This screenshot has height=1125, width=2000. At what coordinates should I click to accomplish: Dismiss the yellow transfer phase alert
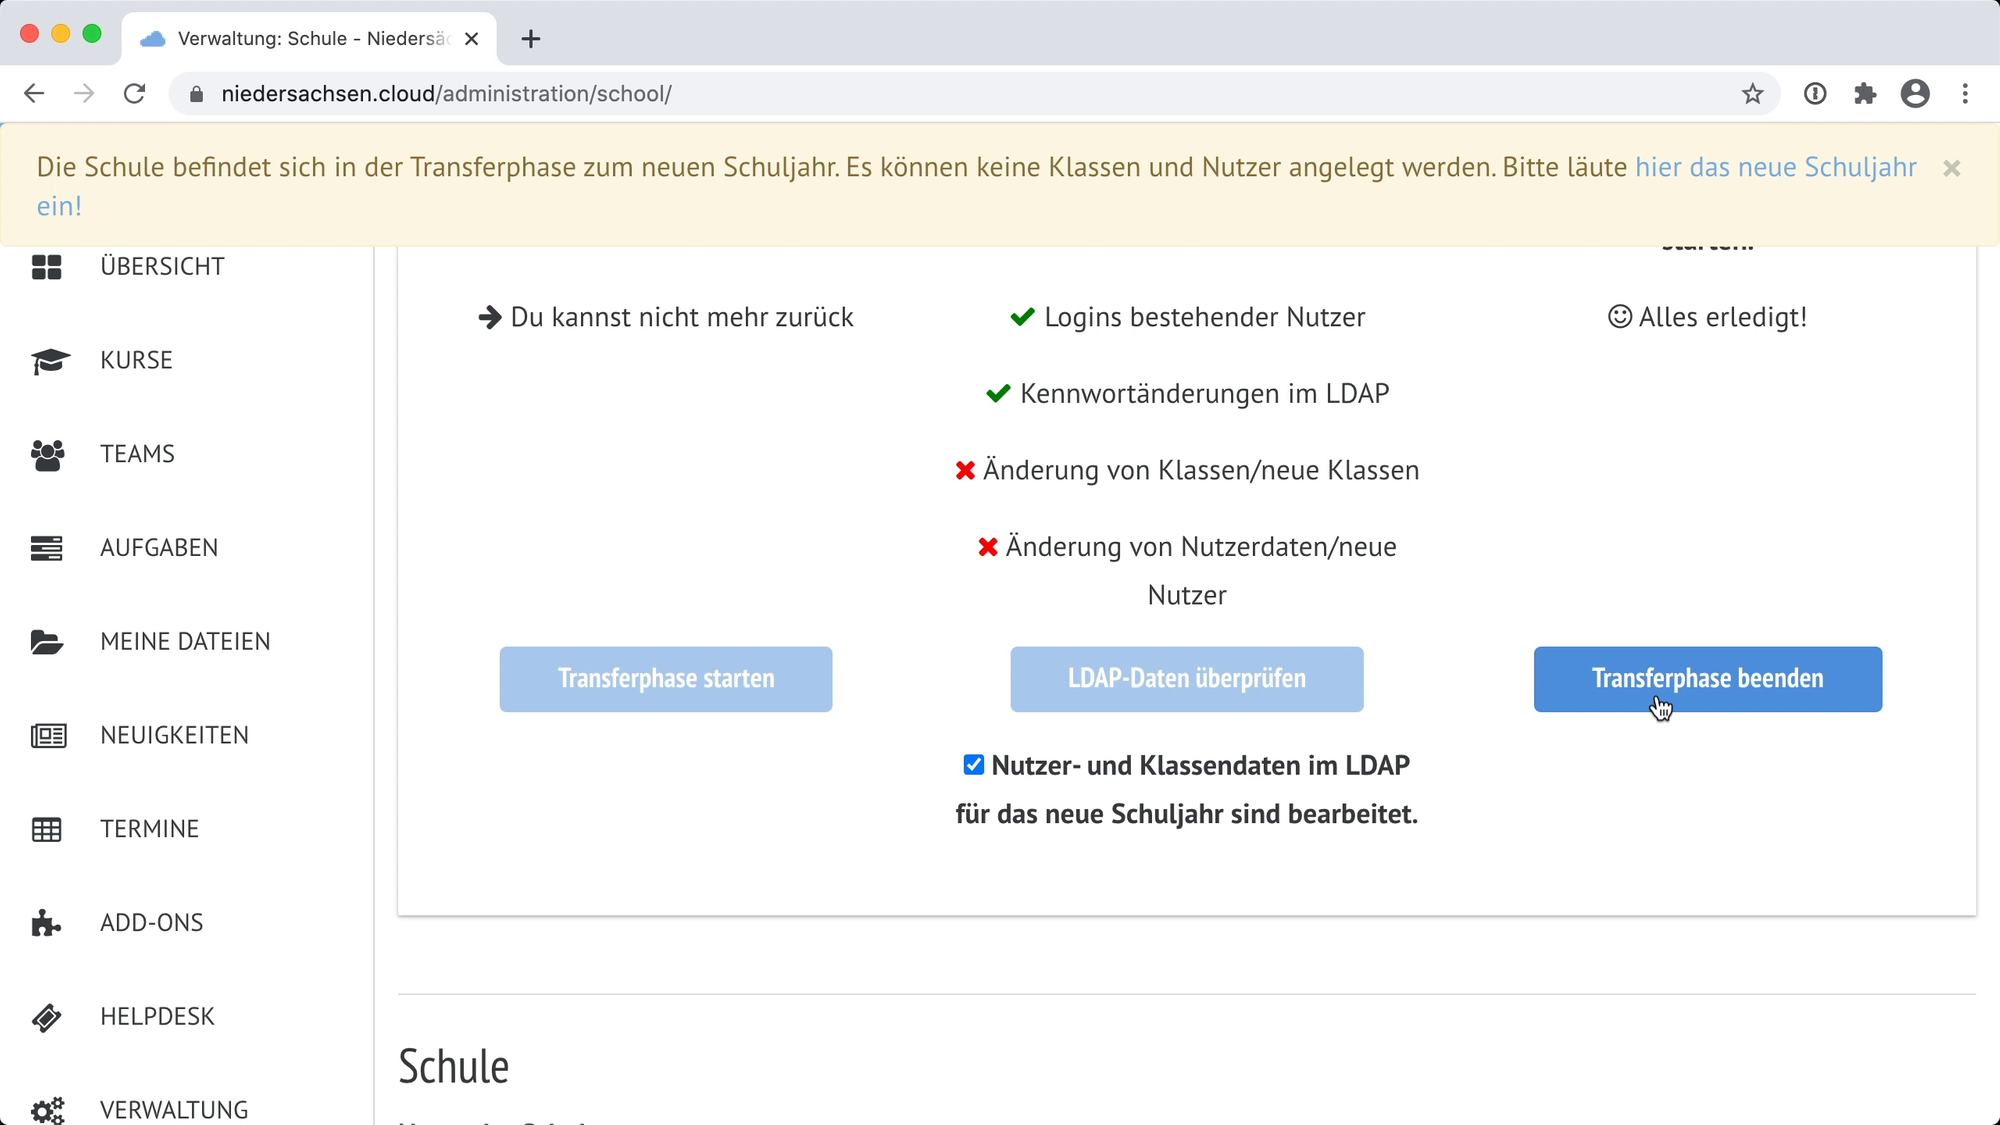tap(1951, 169)
